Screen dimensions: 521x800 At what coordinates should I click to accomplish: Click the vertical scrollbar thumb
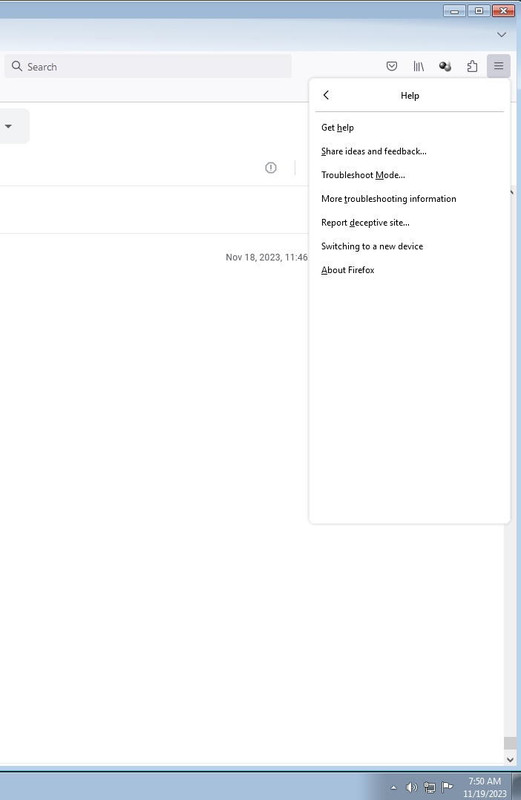[x=510, y=743]
